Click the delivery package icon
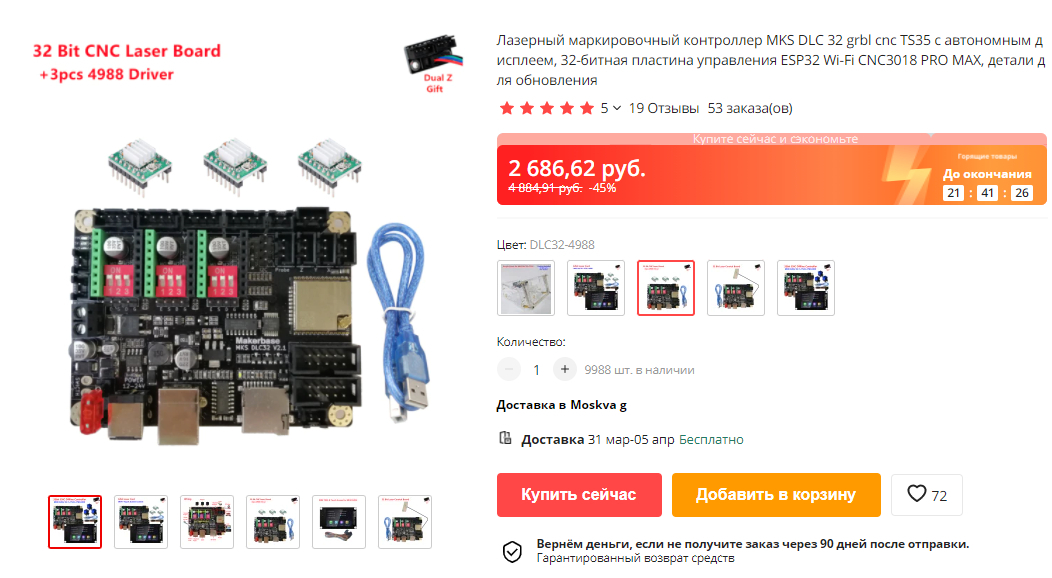 point(505,439)
